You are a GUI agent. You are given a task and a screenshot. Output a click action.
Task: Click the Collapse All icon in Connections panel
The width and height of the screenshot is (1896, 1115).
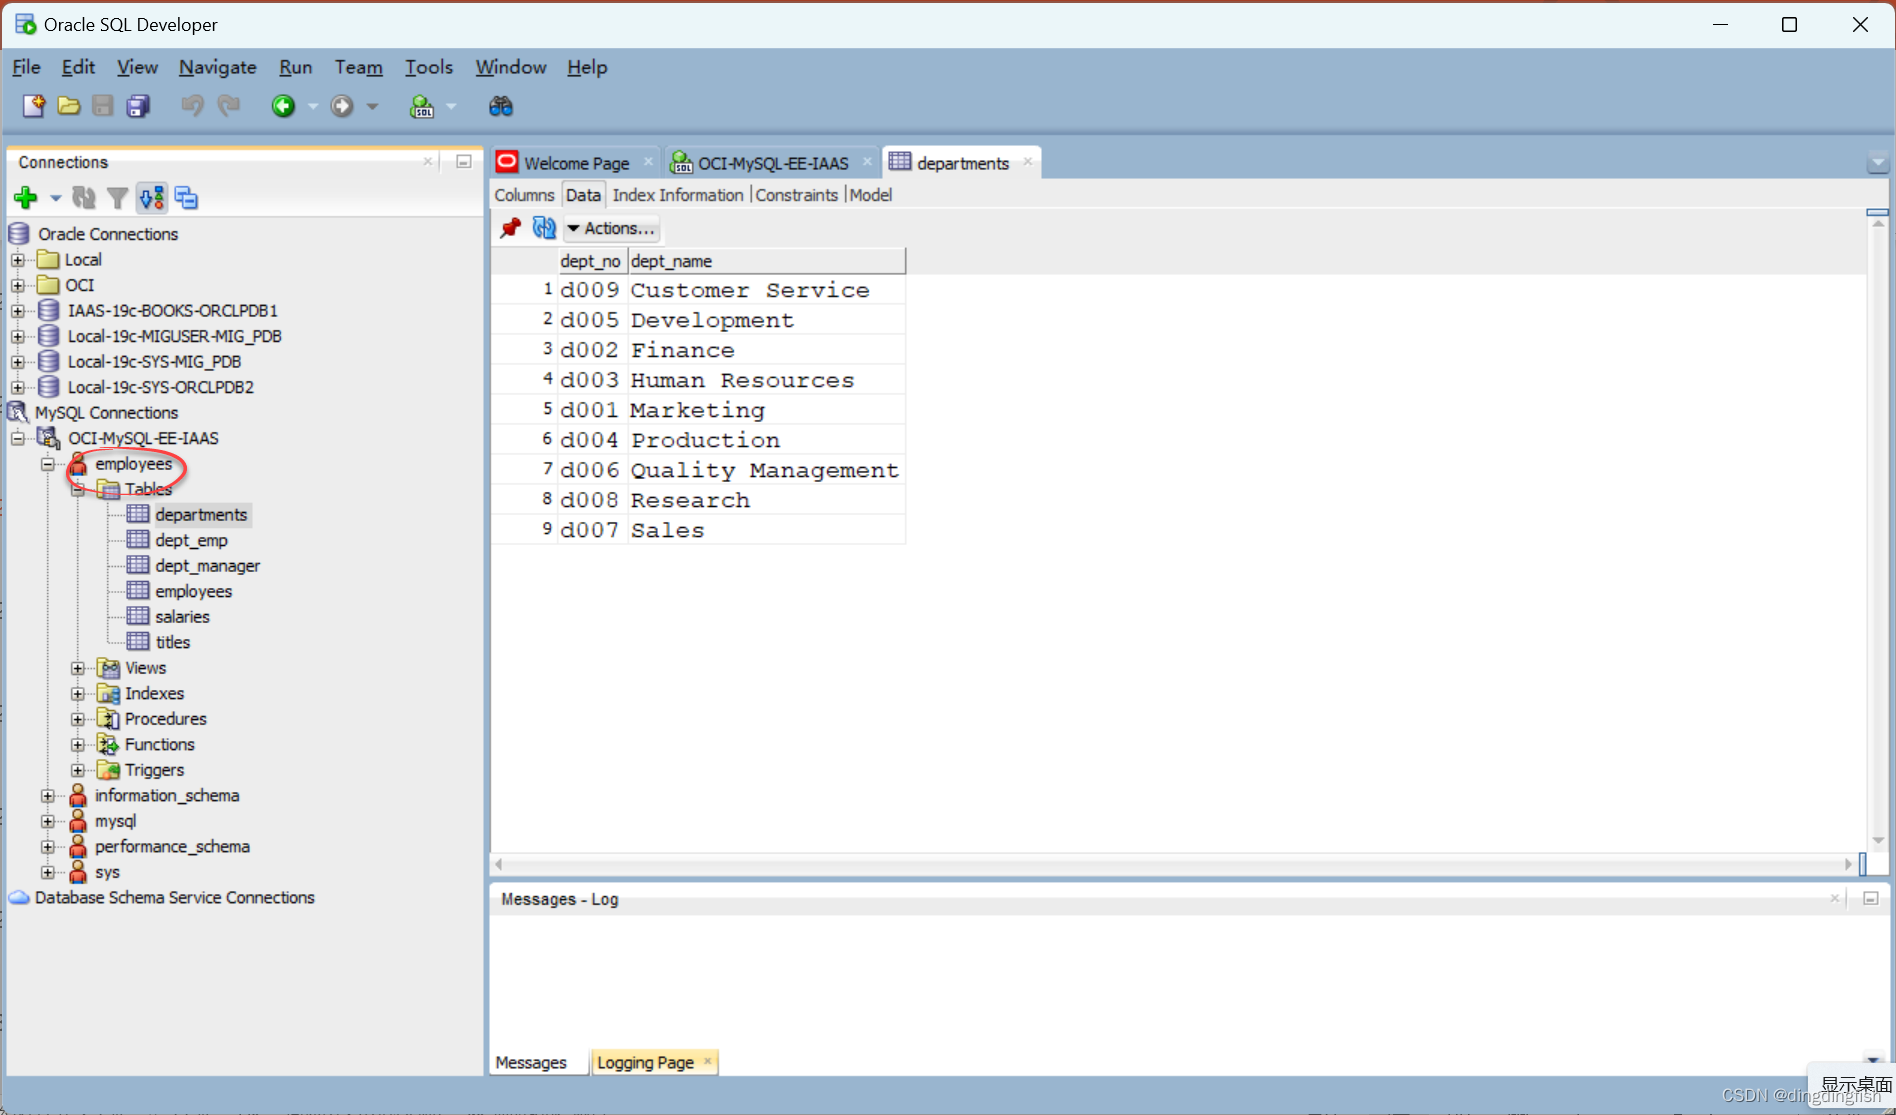pos(186,198)
